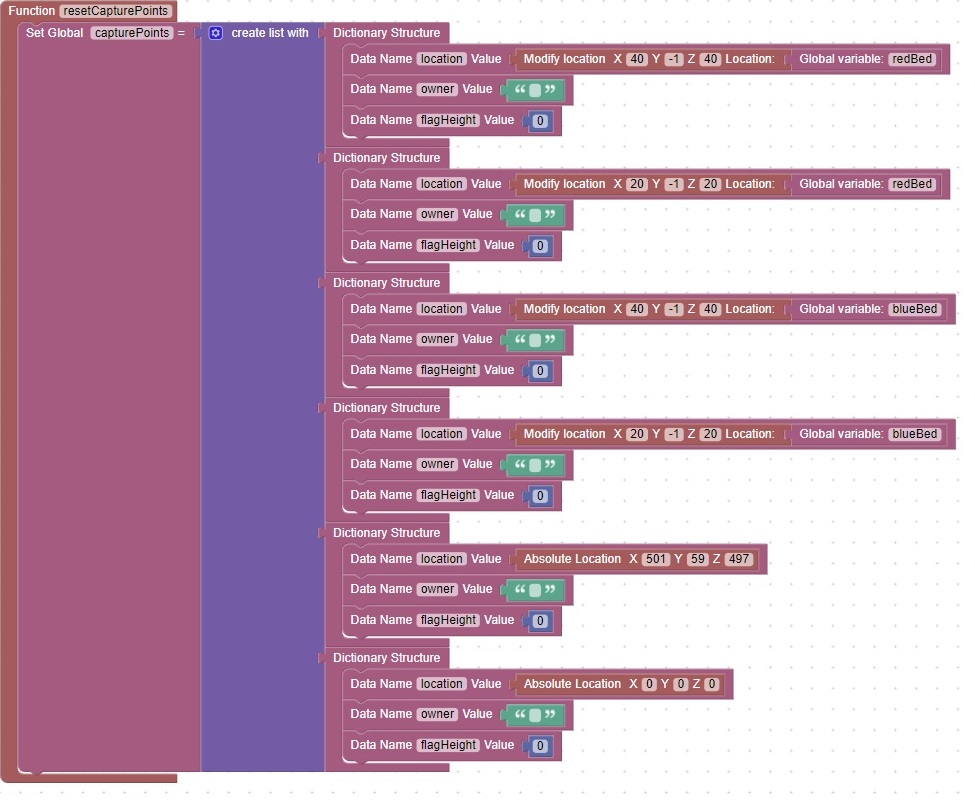Click the opening quote icon in first owner text
The height and width of the screenshot is (801, 975).
point(519,90)
